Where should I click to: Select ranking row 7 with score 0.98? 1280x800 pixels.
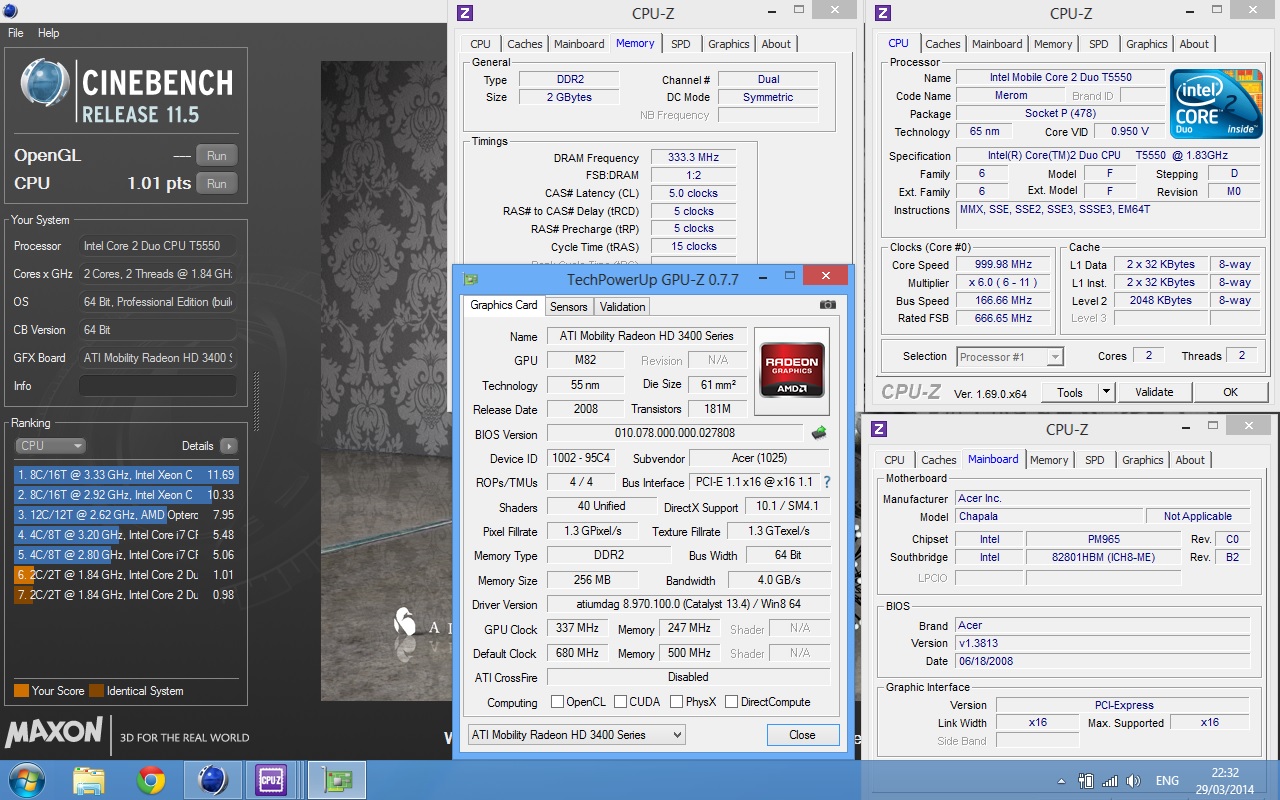pyautogui.click(x=126, y=595)
